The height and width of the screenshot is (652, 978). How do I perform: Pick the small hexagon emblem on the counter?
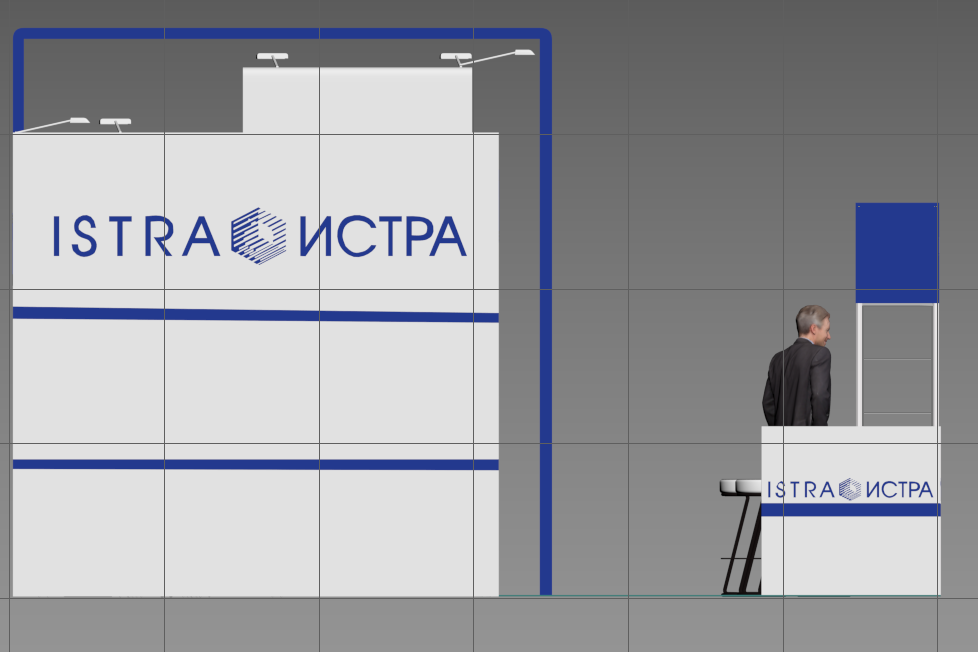(850, 489)
